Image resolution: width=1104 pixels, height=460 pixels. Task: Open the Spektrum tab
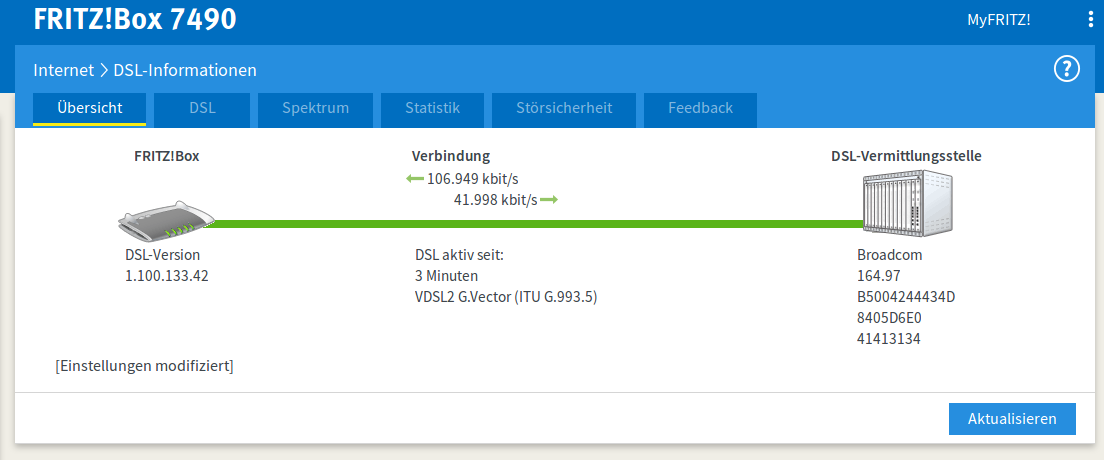pos(315,108)
